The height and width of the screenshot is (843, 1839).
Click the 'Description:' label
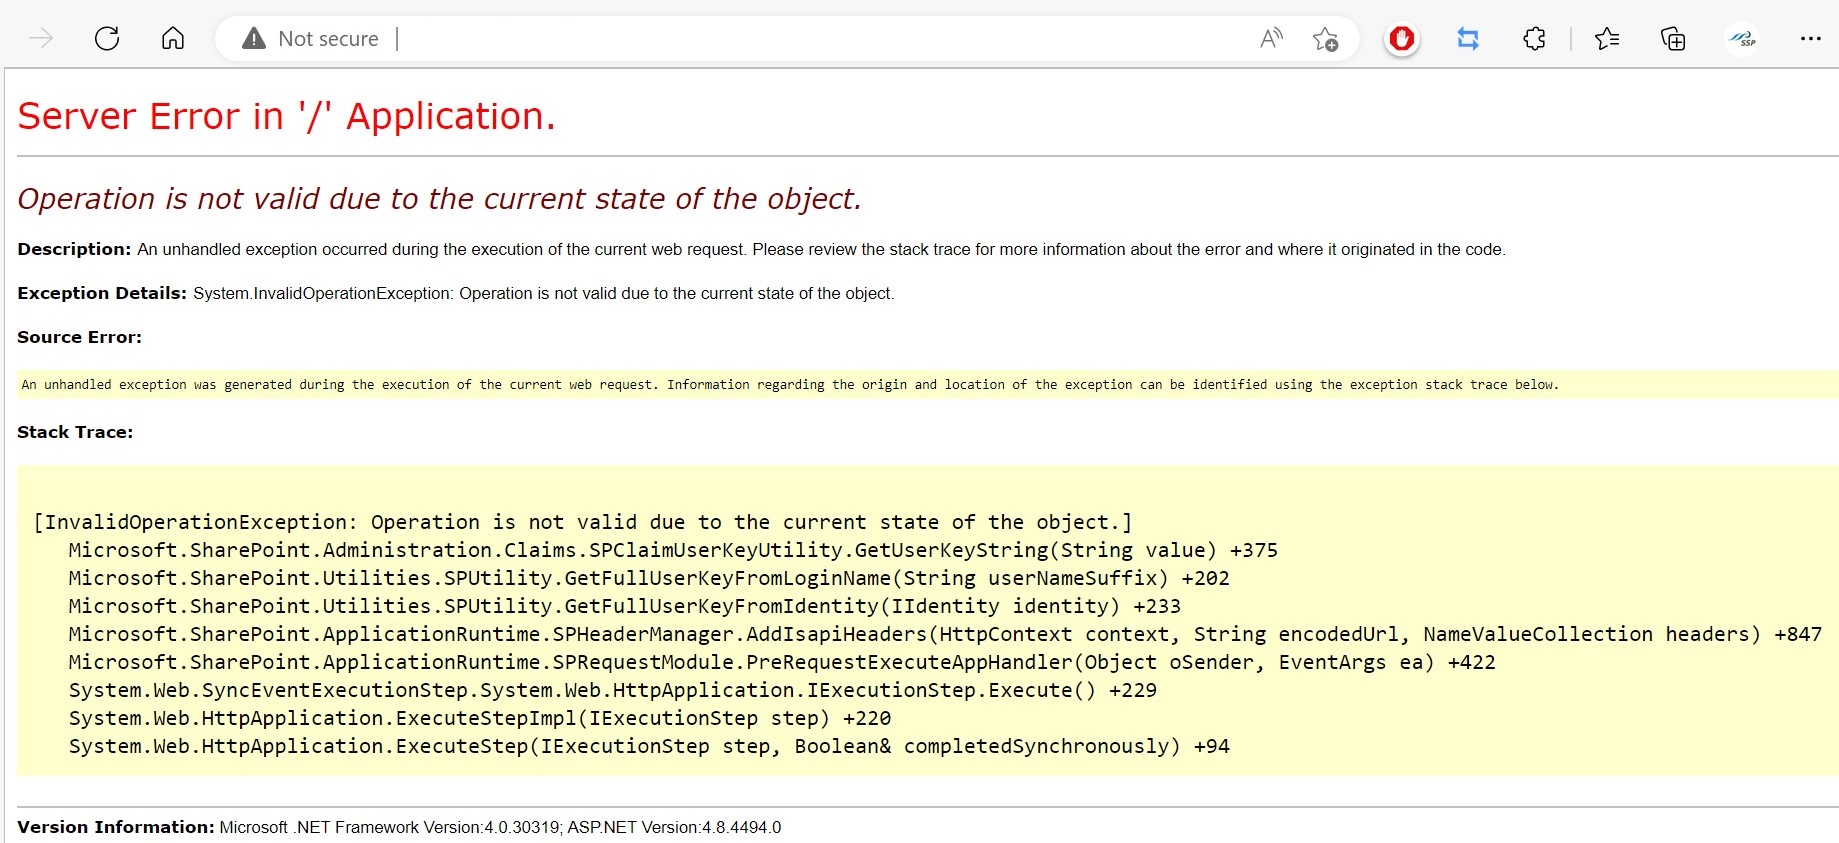(74, 249)
